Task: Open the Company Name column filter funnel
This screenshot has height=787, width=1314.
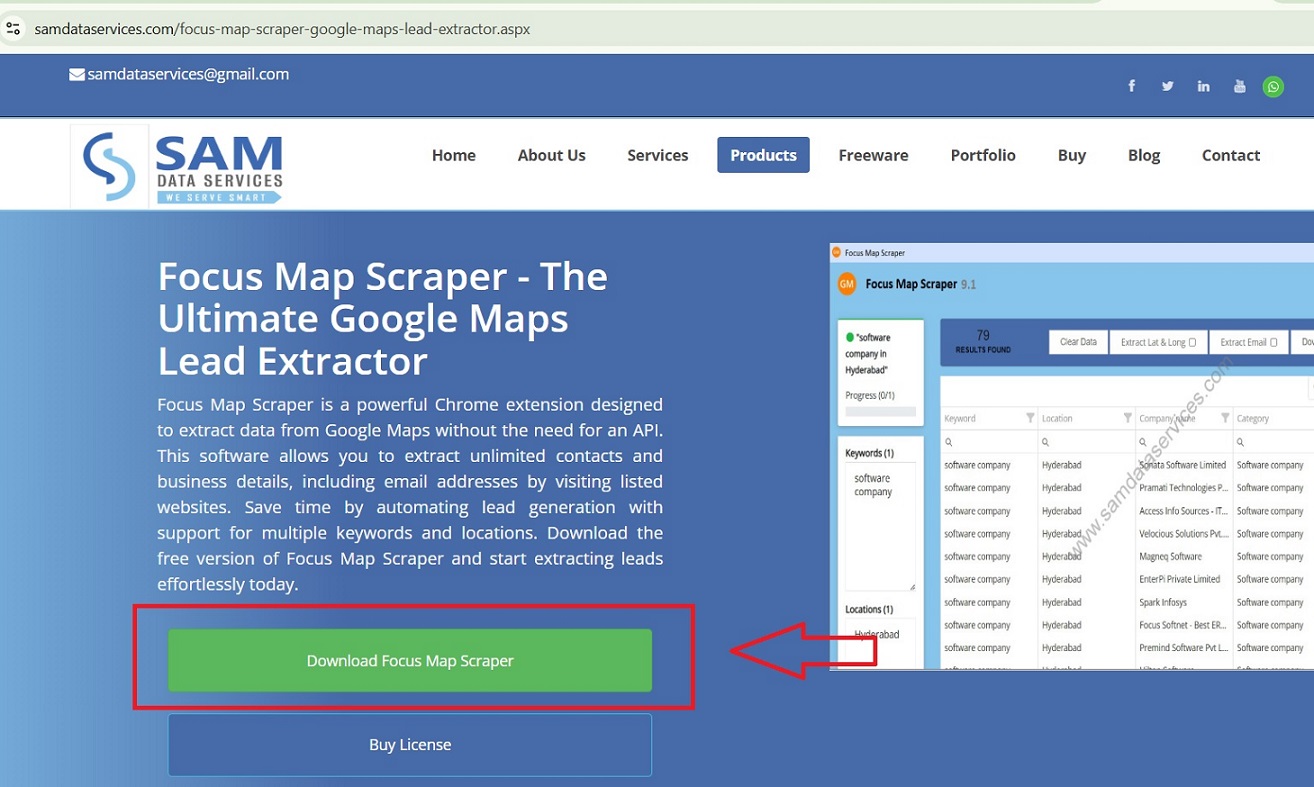Action: (1226, 418)
